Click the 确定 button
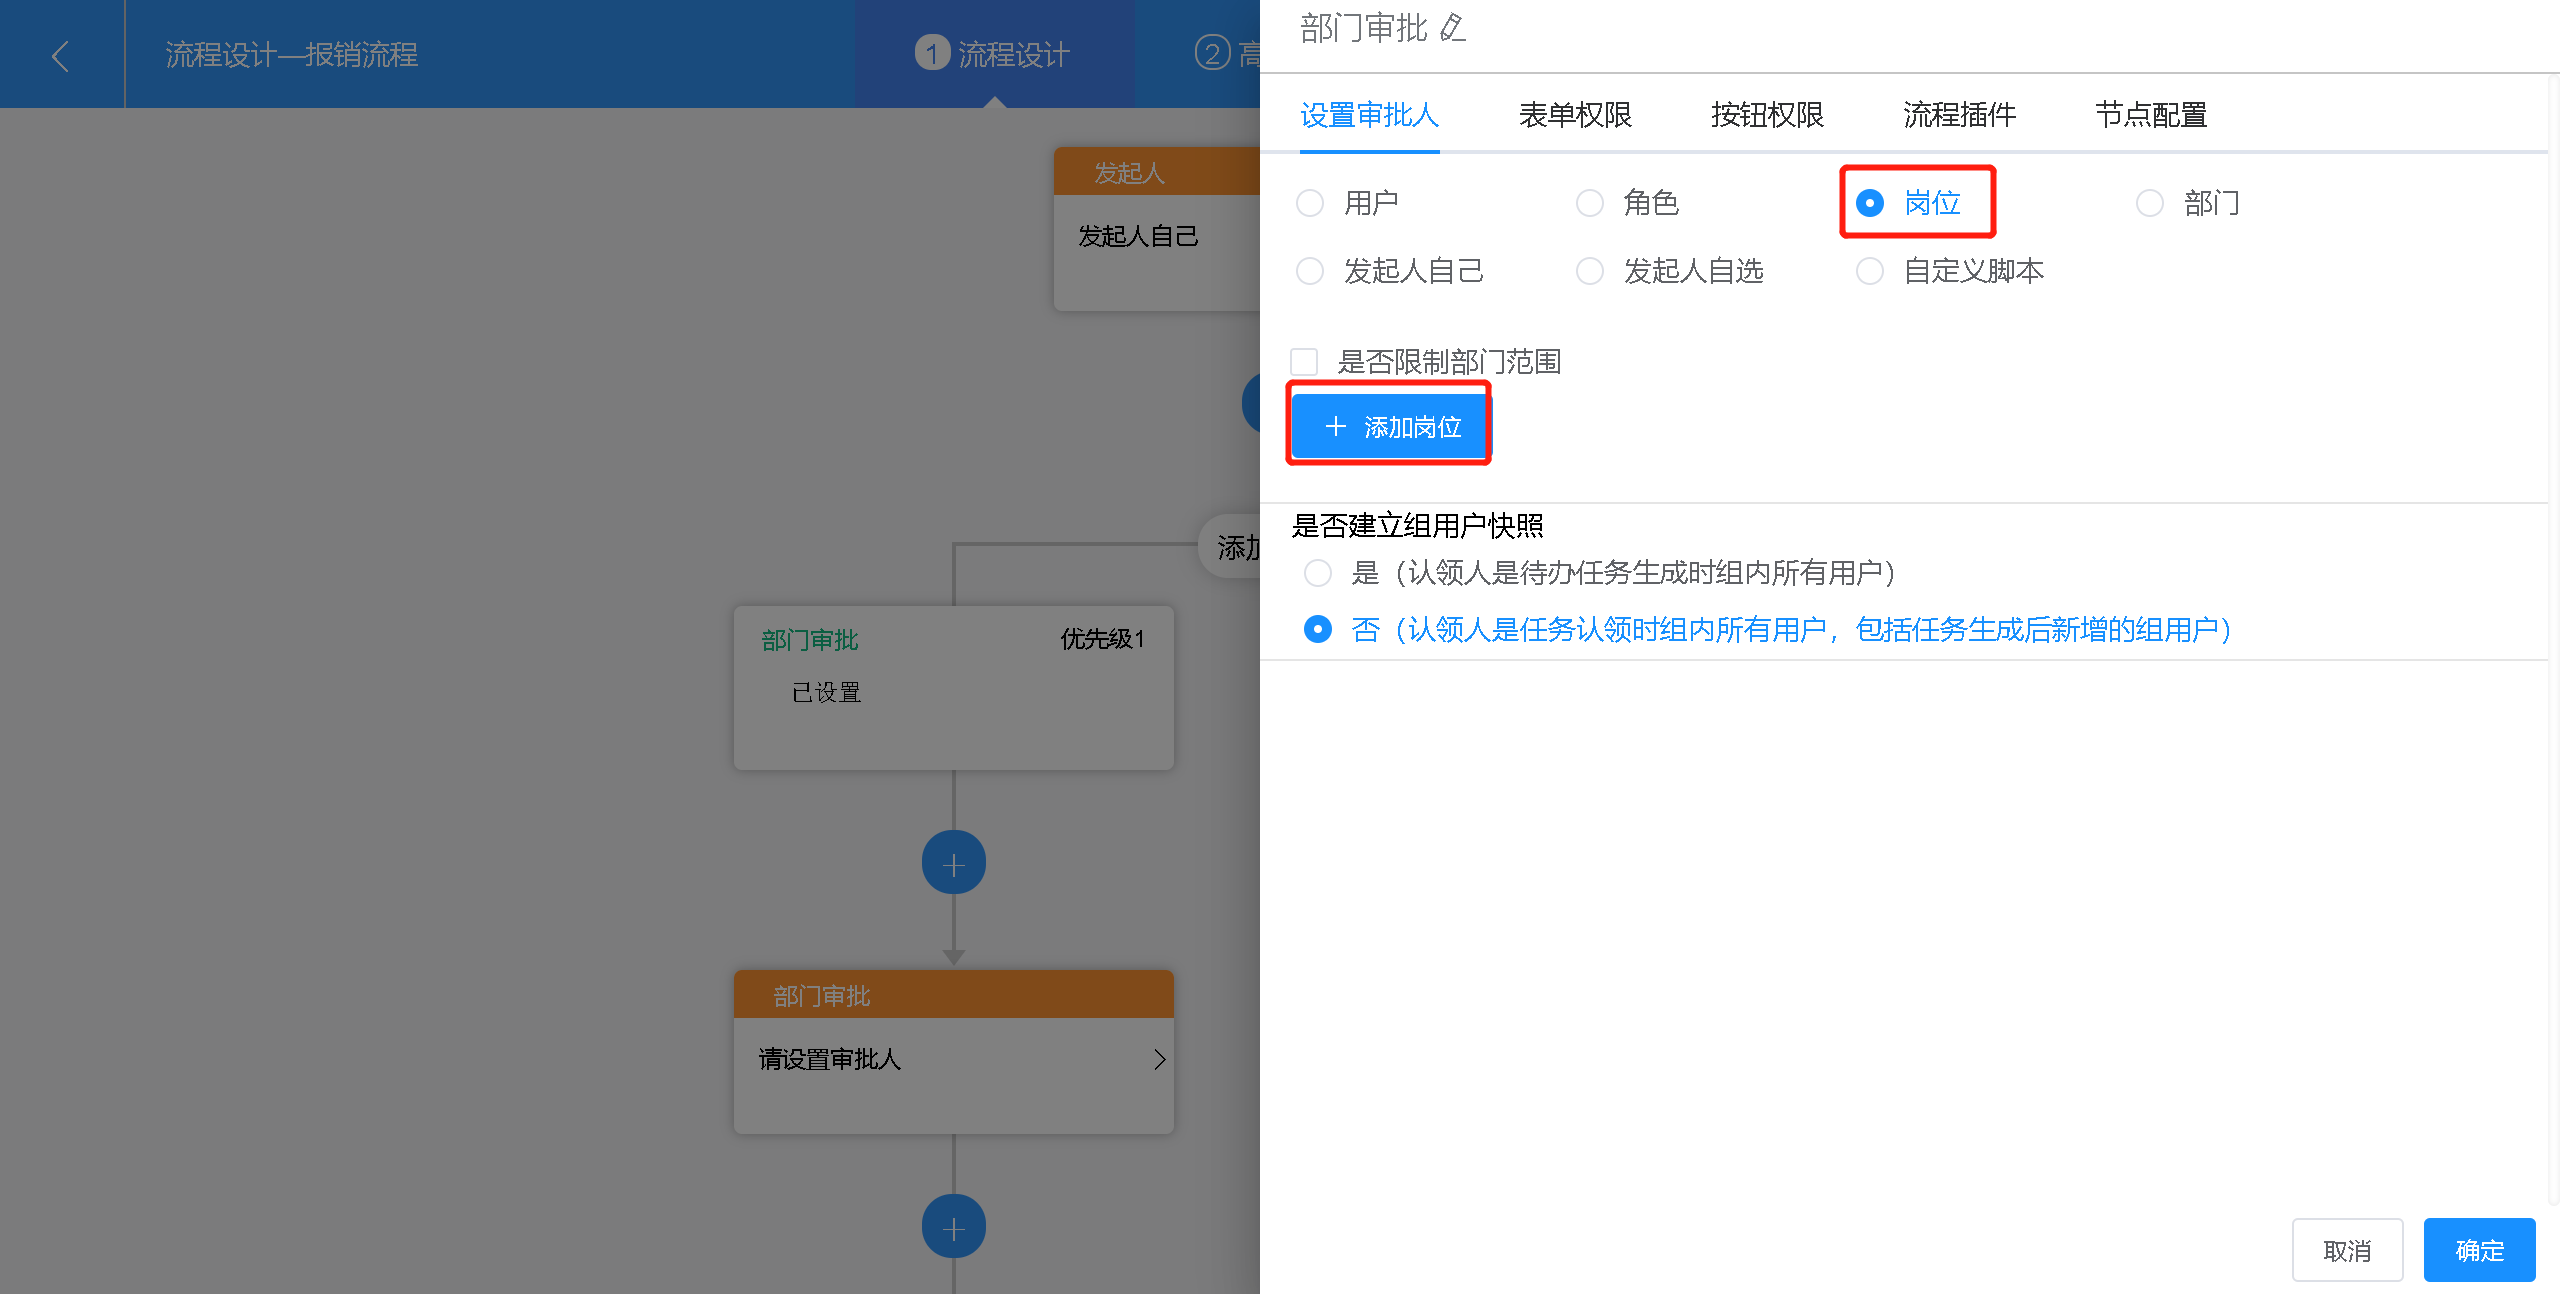 point(2479,1250)
